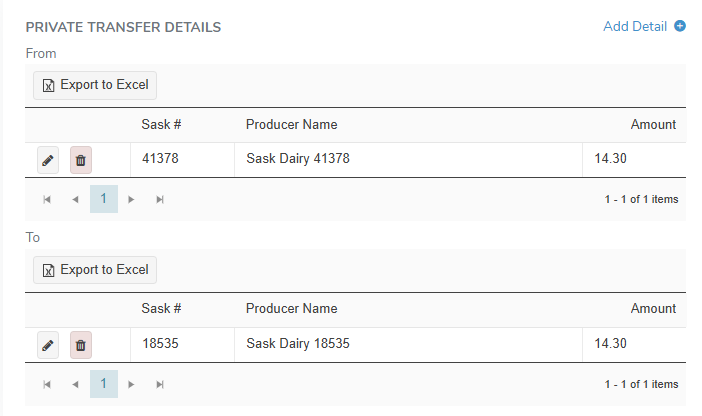The image size is (702, 416).
Task: Go to first page in From grid
Action: click(x=47, y=199)
